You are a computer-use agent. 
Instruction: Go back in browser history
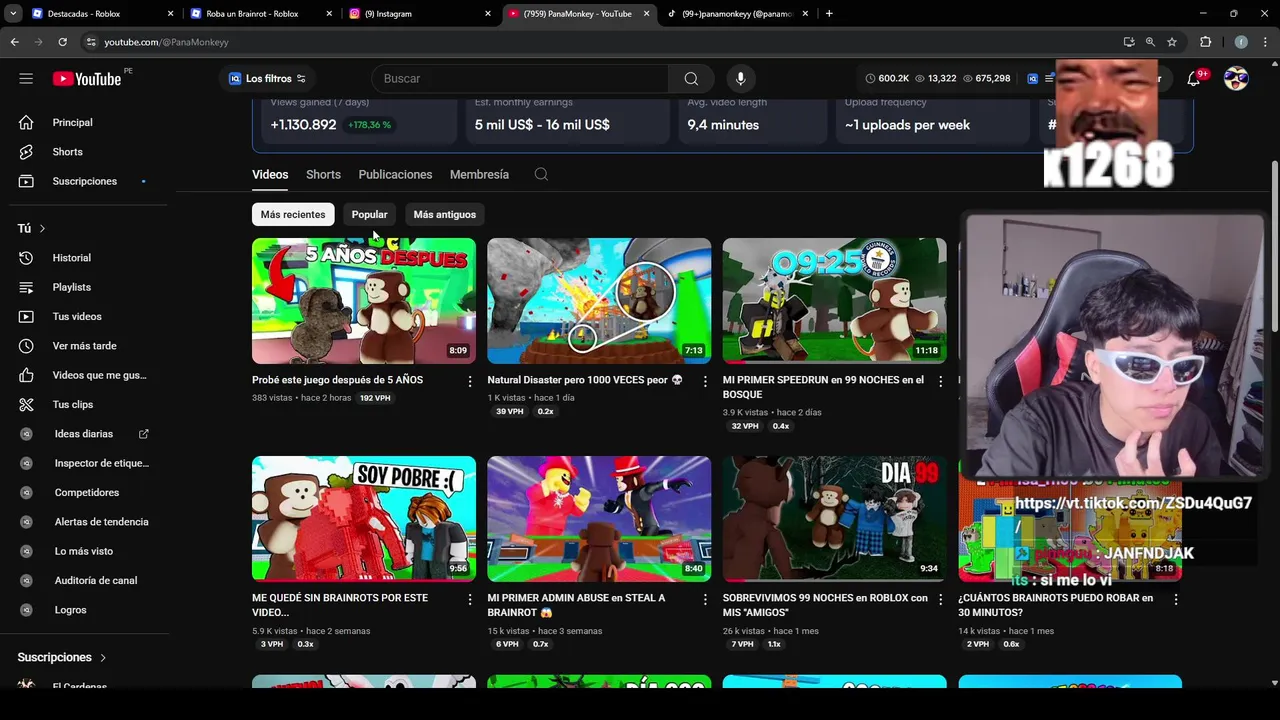coord(14,42)
